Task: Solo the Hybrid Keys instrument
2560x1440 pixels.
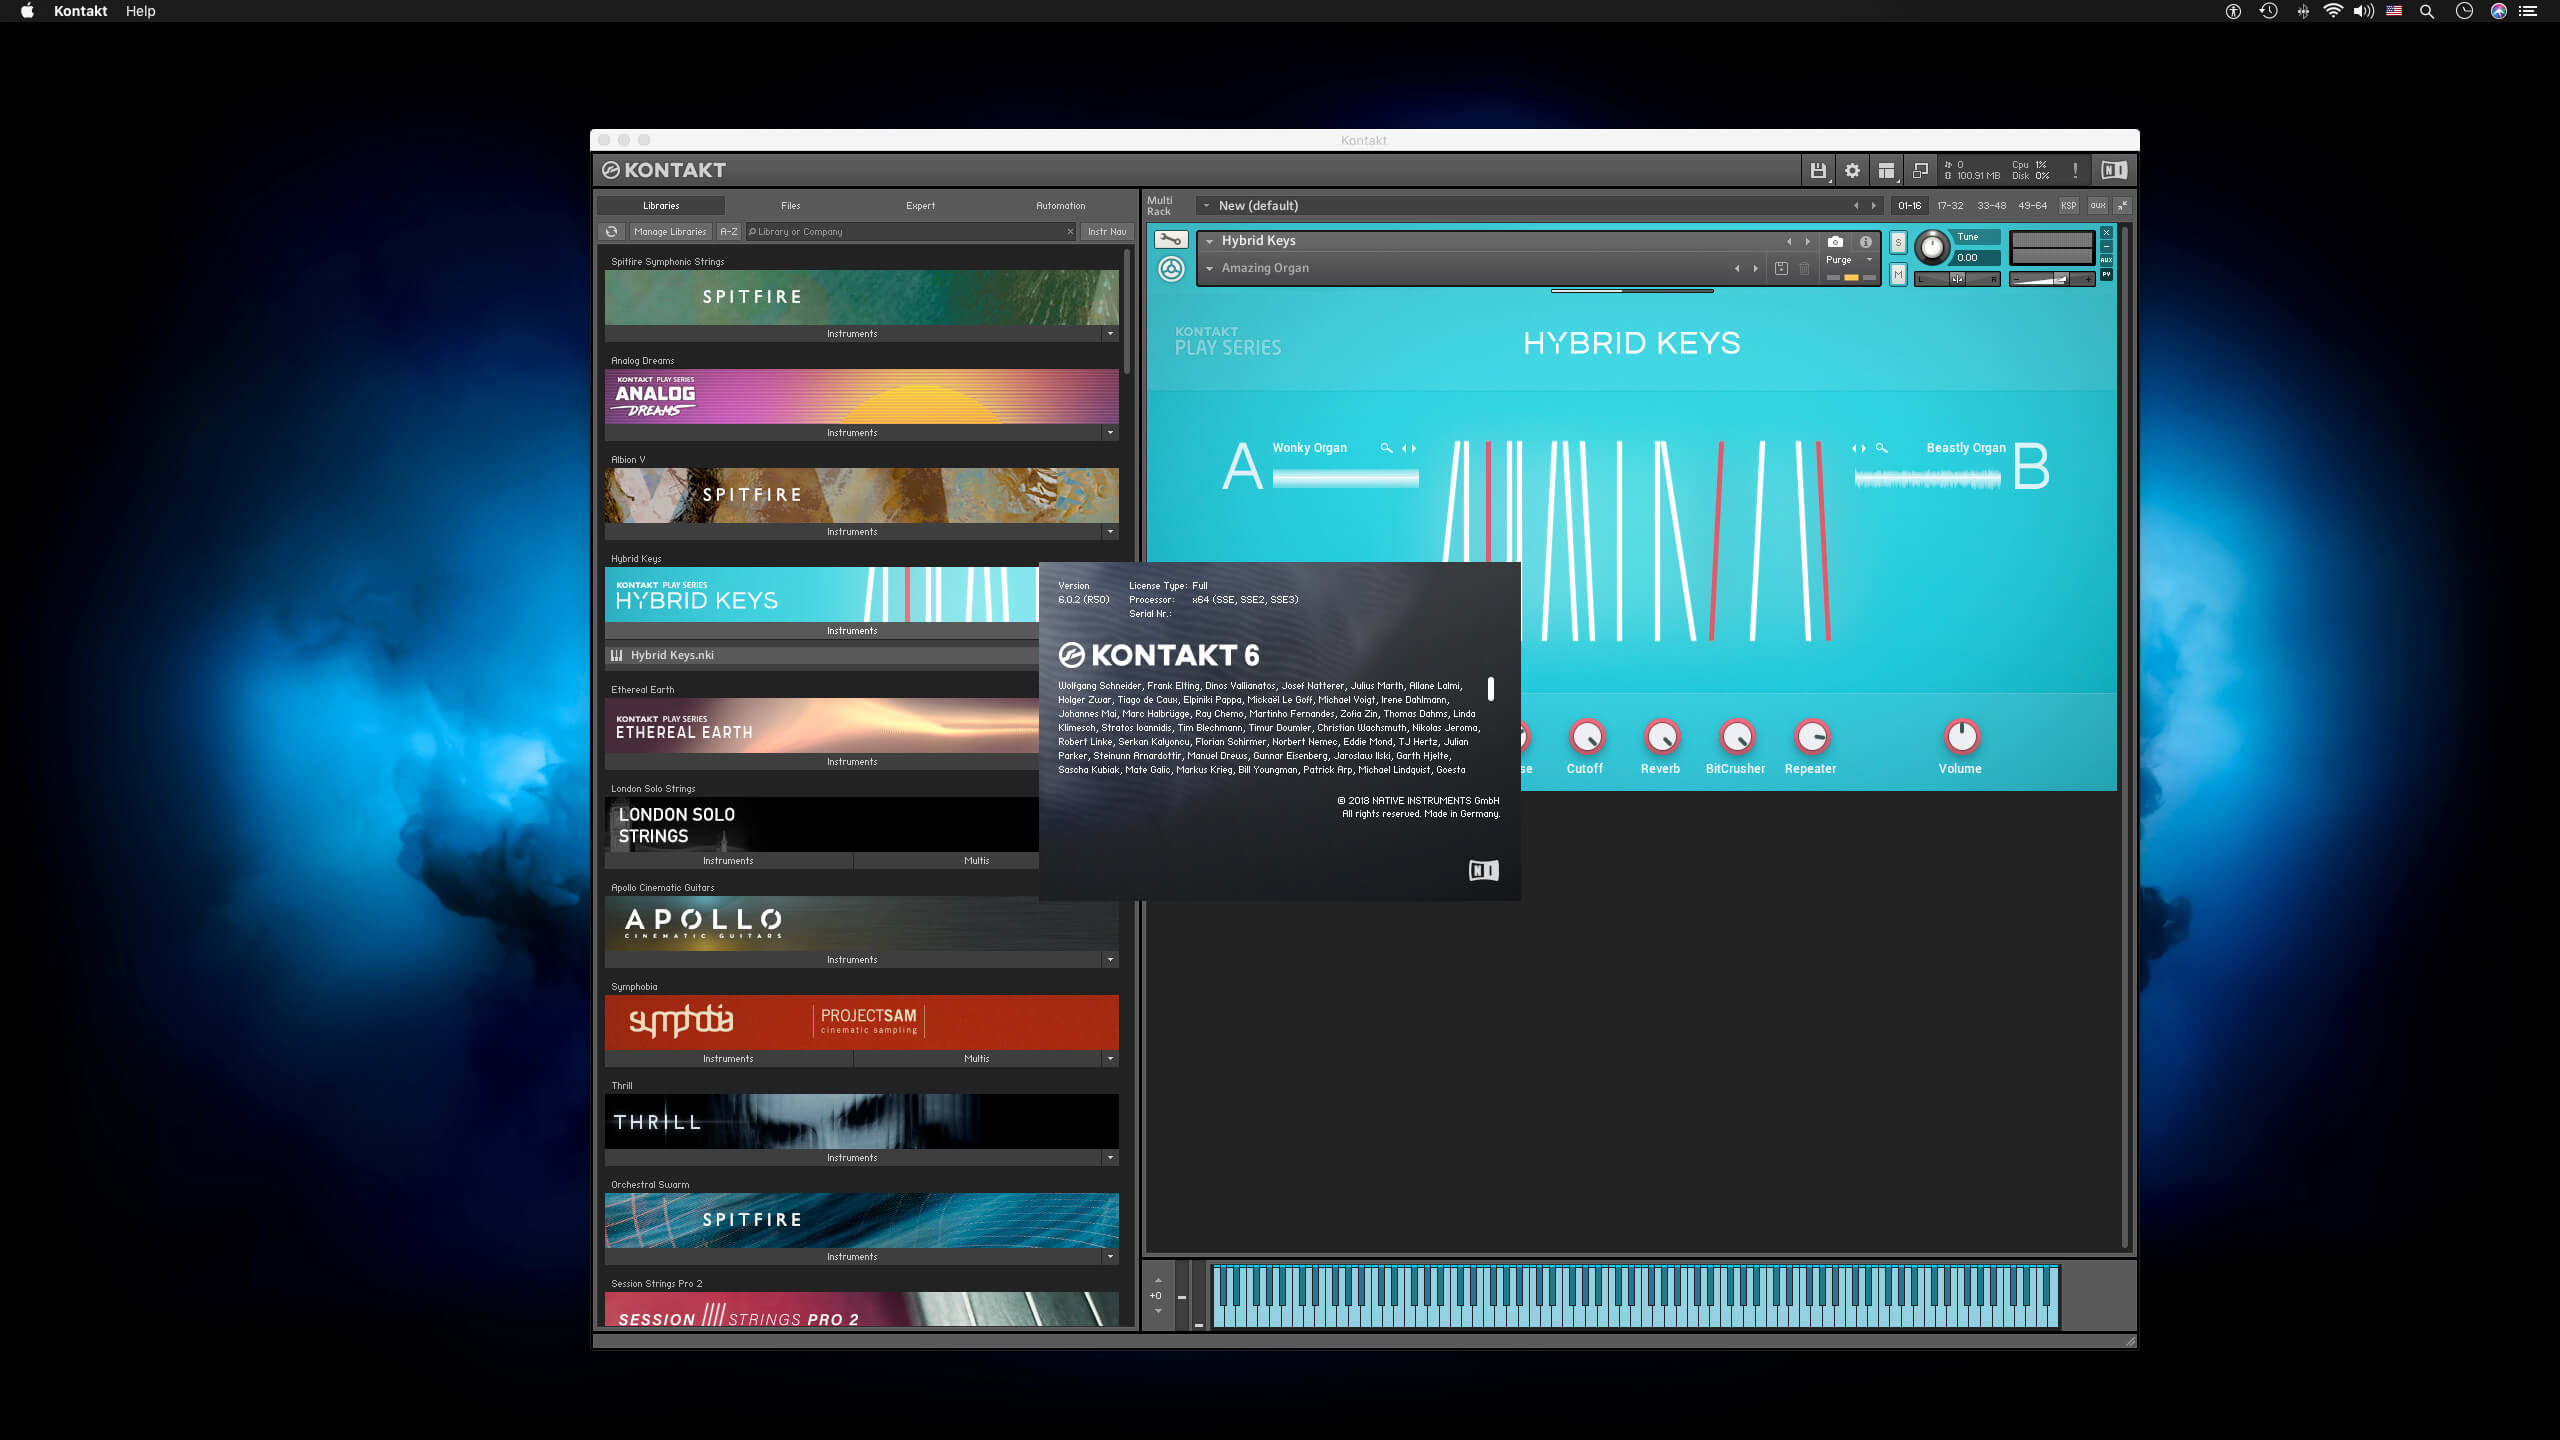Action: [1898, 242]
